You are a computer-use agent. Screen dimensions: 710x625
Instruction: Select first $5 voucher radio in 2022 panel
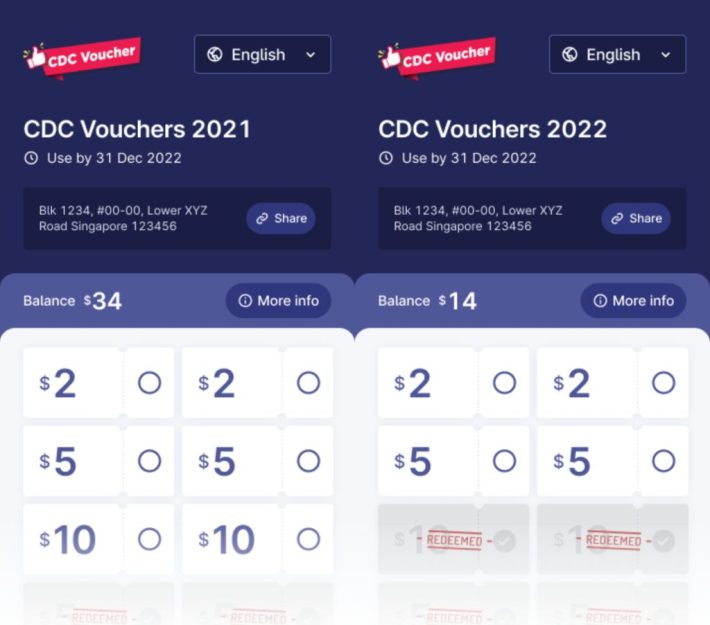[x=504, y=461]
